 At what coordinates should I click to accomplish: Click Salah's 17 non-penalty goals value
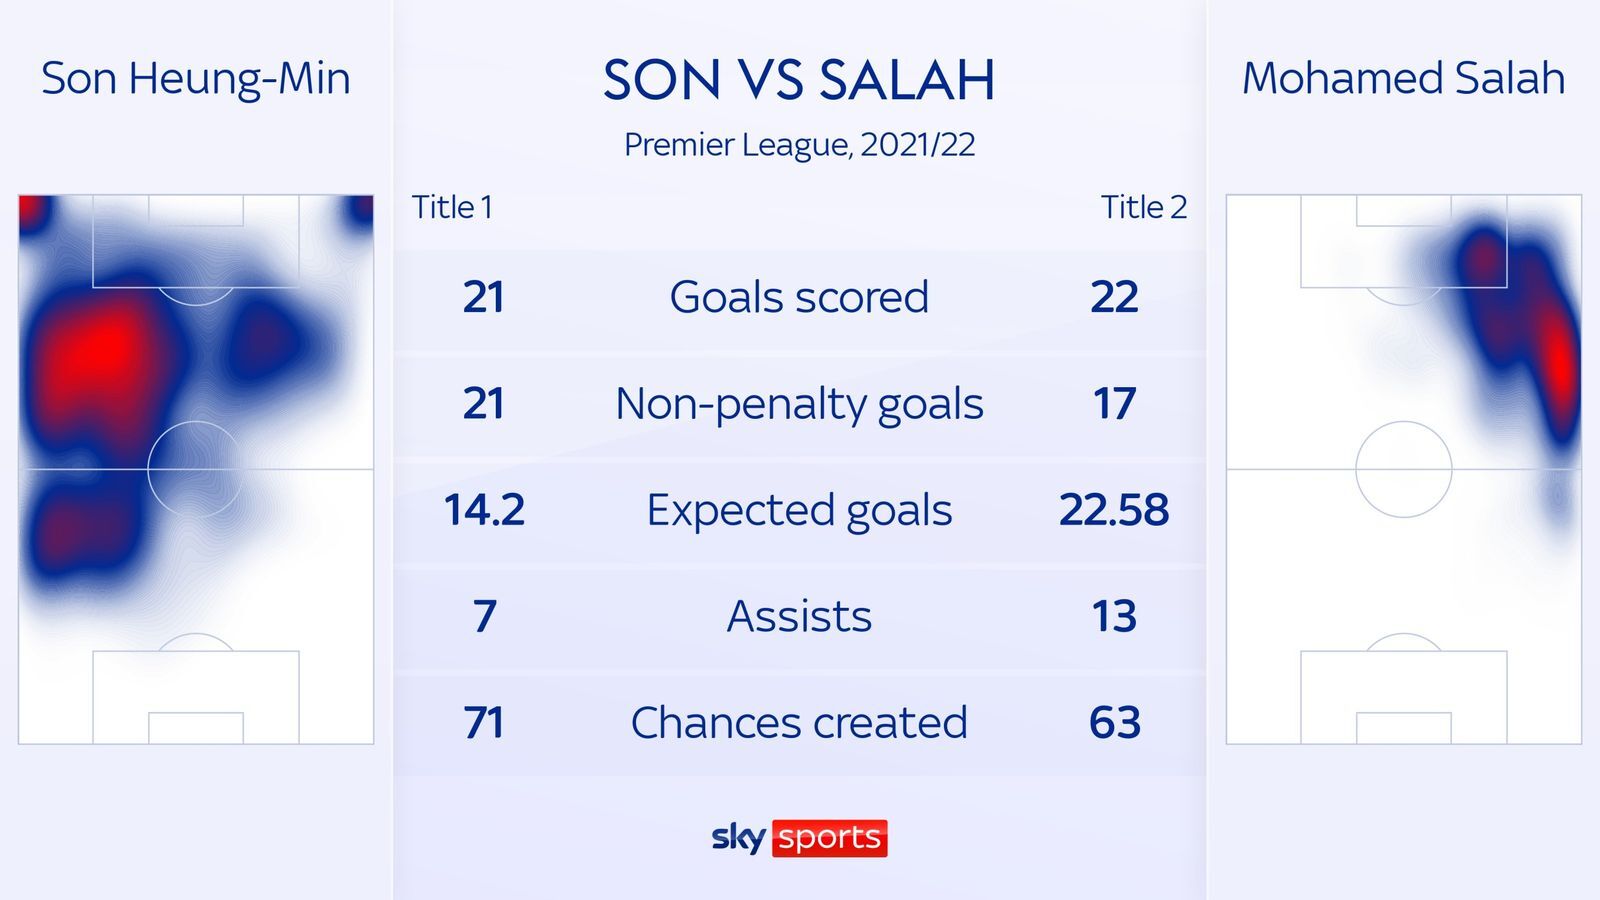click(x=1114, y=404)
